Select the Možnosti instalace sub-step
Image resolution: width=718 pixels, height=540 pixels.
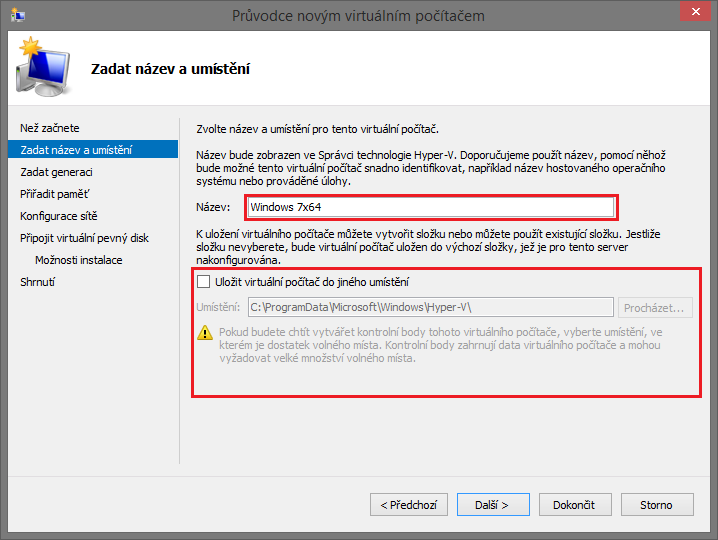78,260
